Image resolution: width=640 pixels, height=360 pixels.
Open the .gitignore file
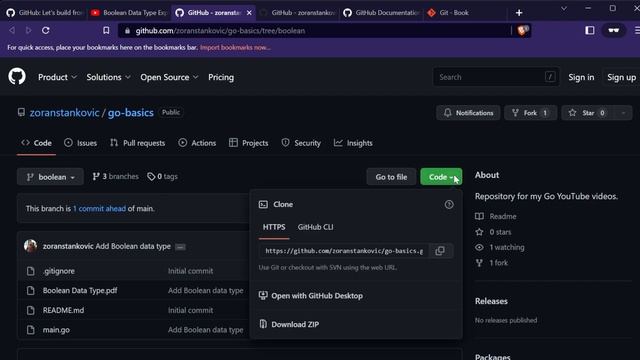pos(59,271)
